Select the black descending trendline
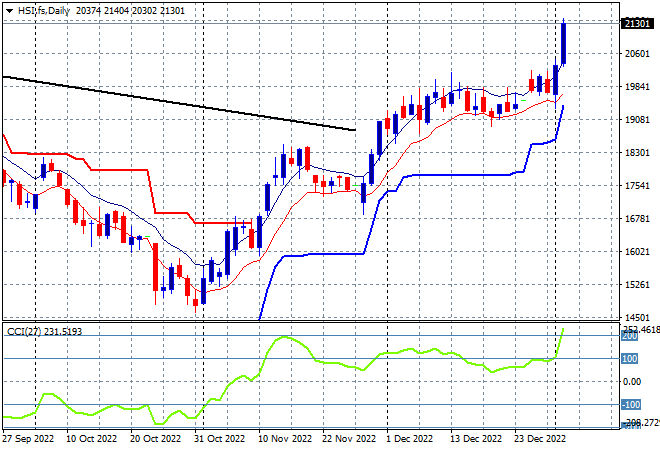Screen dimensions: 660x450 179,103
